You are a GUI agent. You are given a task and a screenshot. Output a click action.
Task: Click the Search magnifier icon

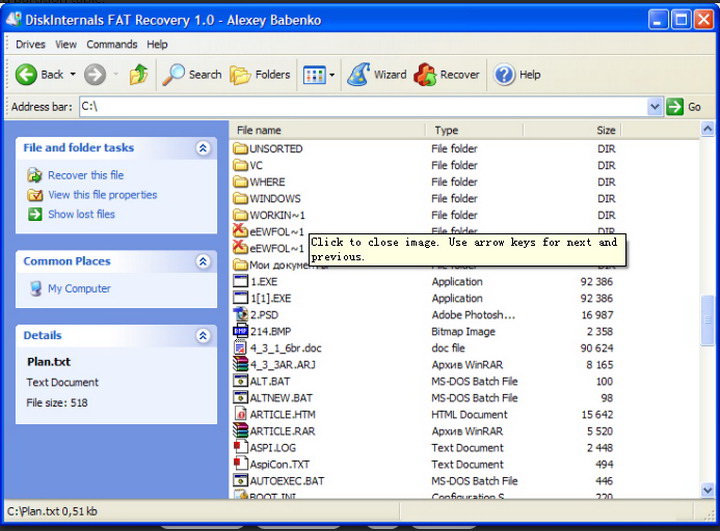(x=174, y=74)
